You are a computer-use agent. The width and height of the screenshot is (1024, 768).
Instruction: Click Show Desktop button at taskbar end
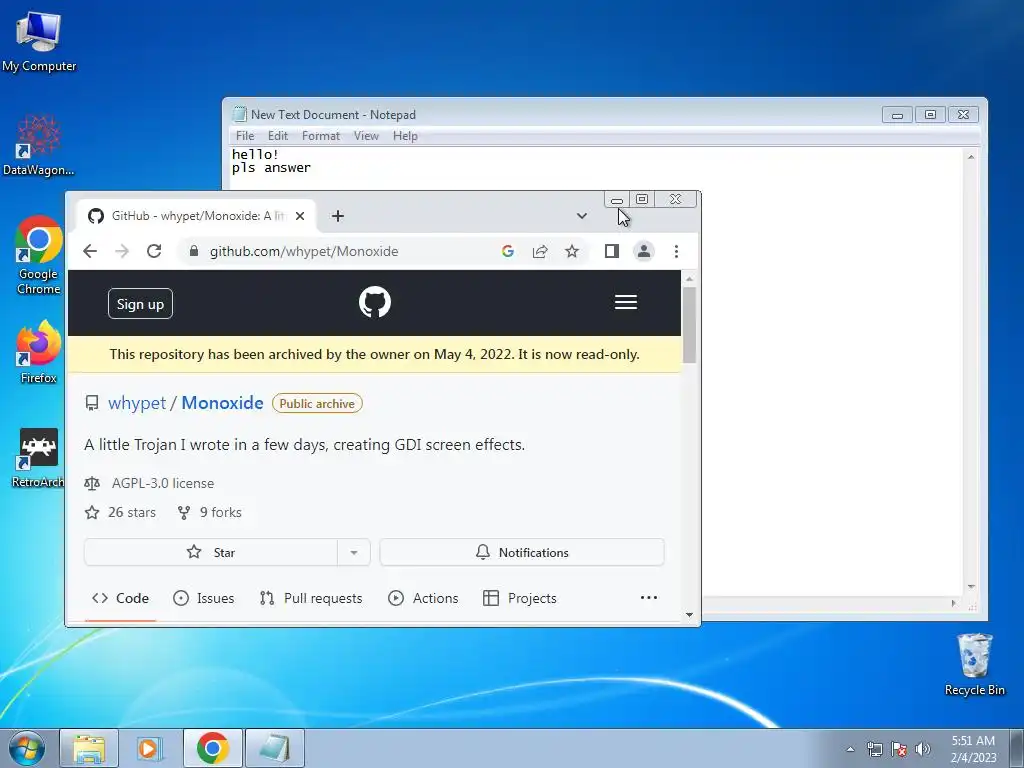pyautogui.click(x=1017, y=748)
